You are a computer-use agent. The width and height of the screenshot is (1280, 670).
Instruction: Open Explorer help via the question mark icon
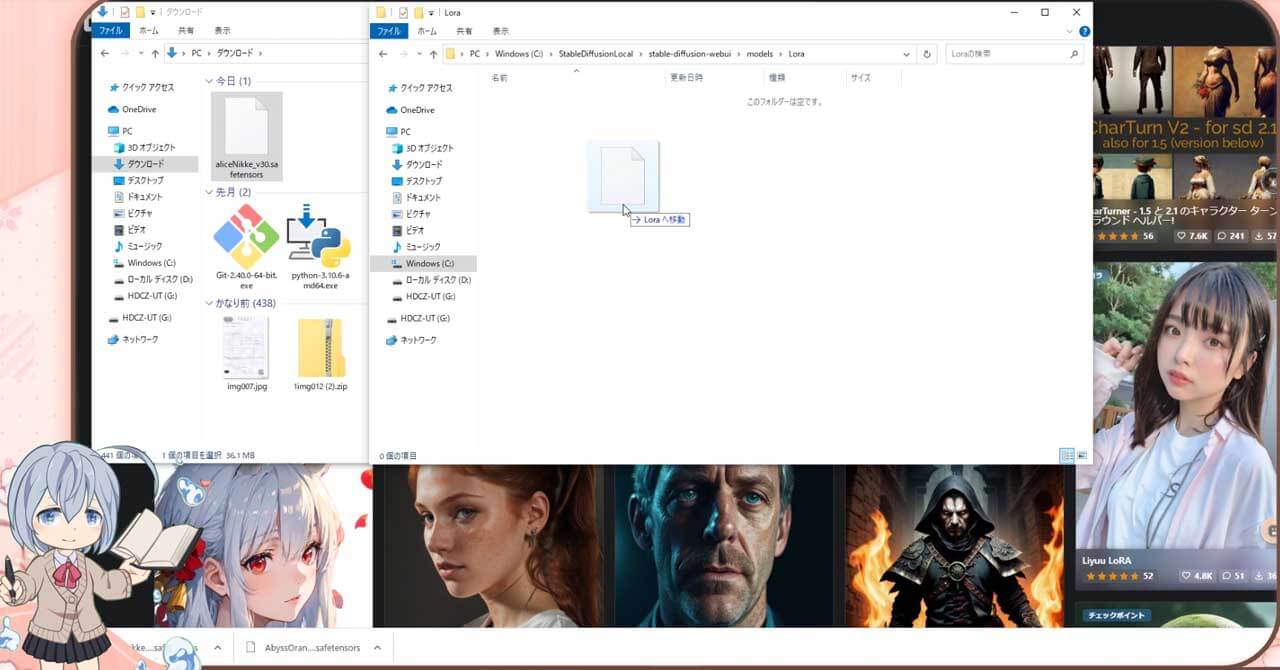point(1086,30)
